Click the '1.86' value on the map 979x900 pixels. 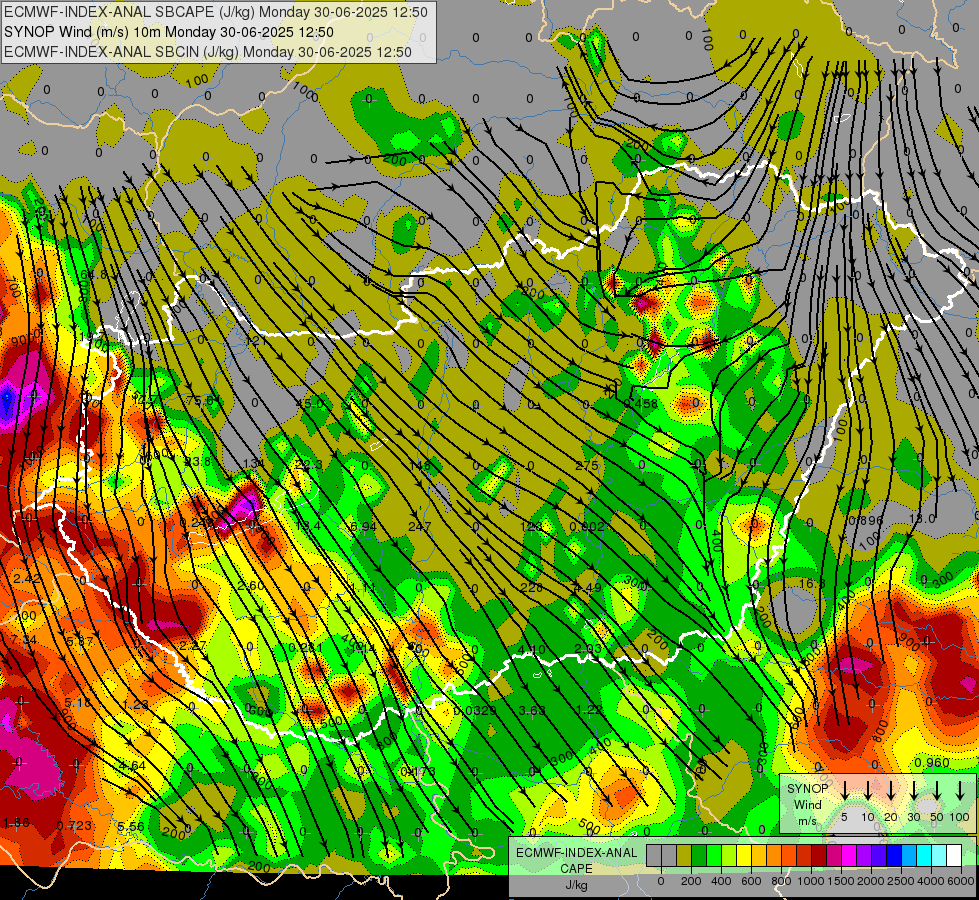point(16,823)
